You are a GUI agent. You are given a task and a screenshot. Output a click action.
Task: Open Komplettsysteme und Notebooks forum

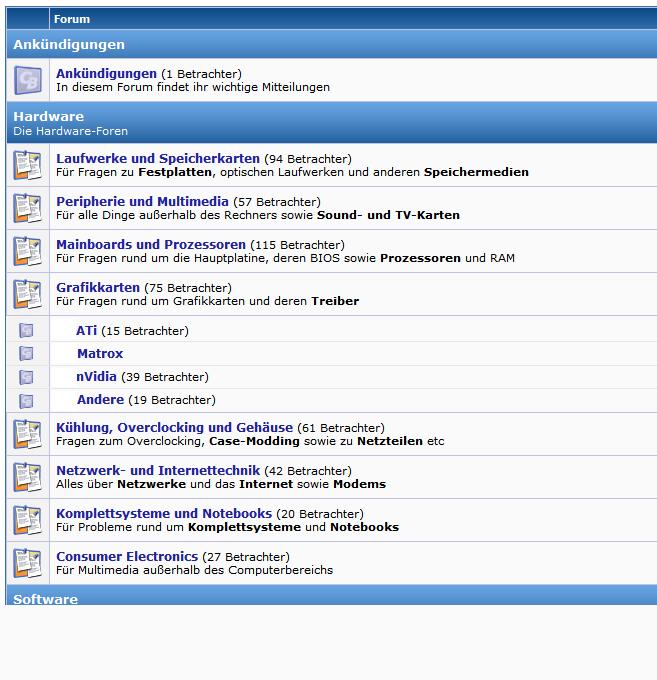[164, 513]
